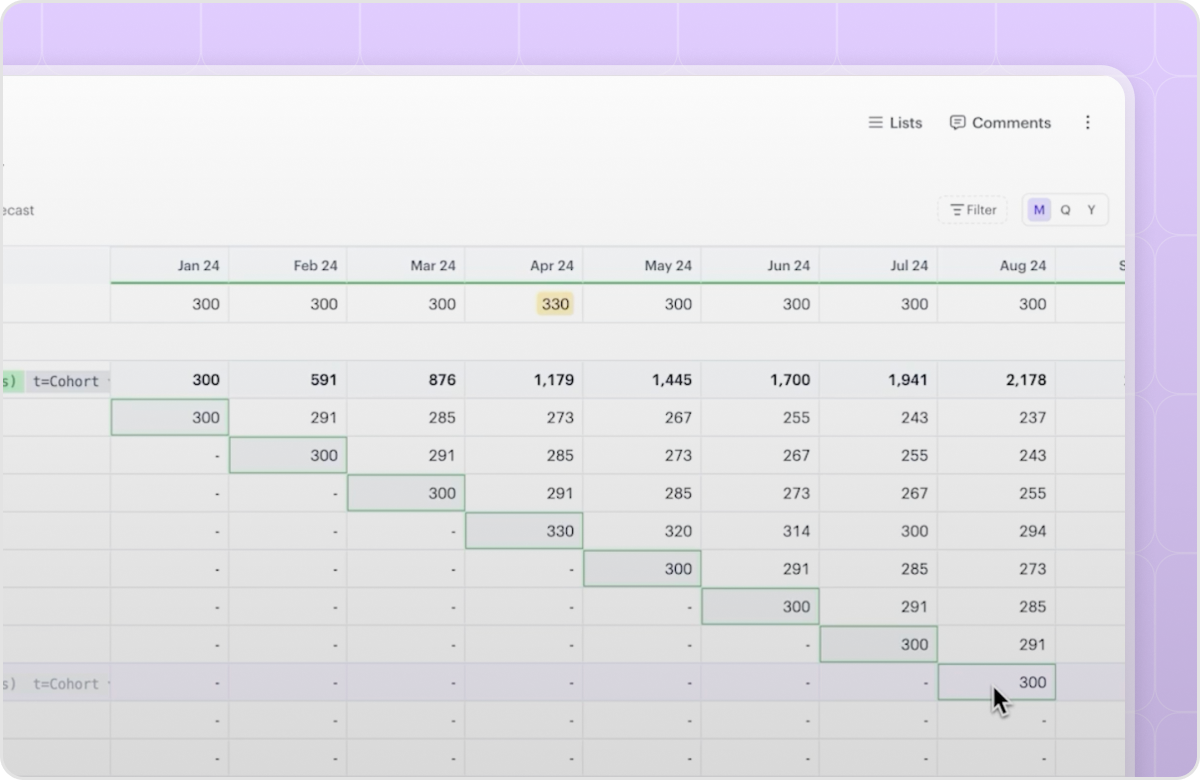Select outlined cohort cell 330 under Apr 24
Viewport: 1200px width, 780px height.
[x=524, y=531]
